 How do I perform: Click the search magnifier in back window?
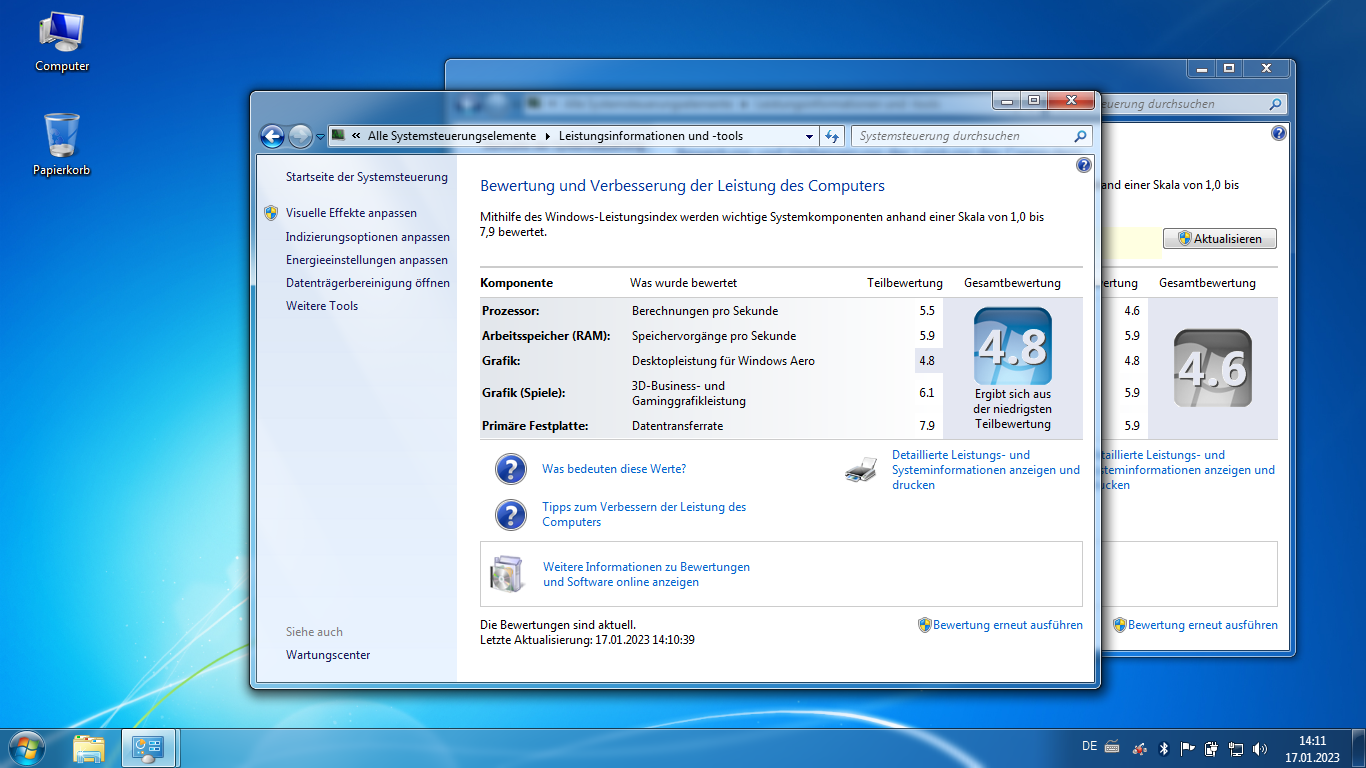pyautogui.click(x=1275, y=104)
